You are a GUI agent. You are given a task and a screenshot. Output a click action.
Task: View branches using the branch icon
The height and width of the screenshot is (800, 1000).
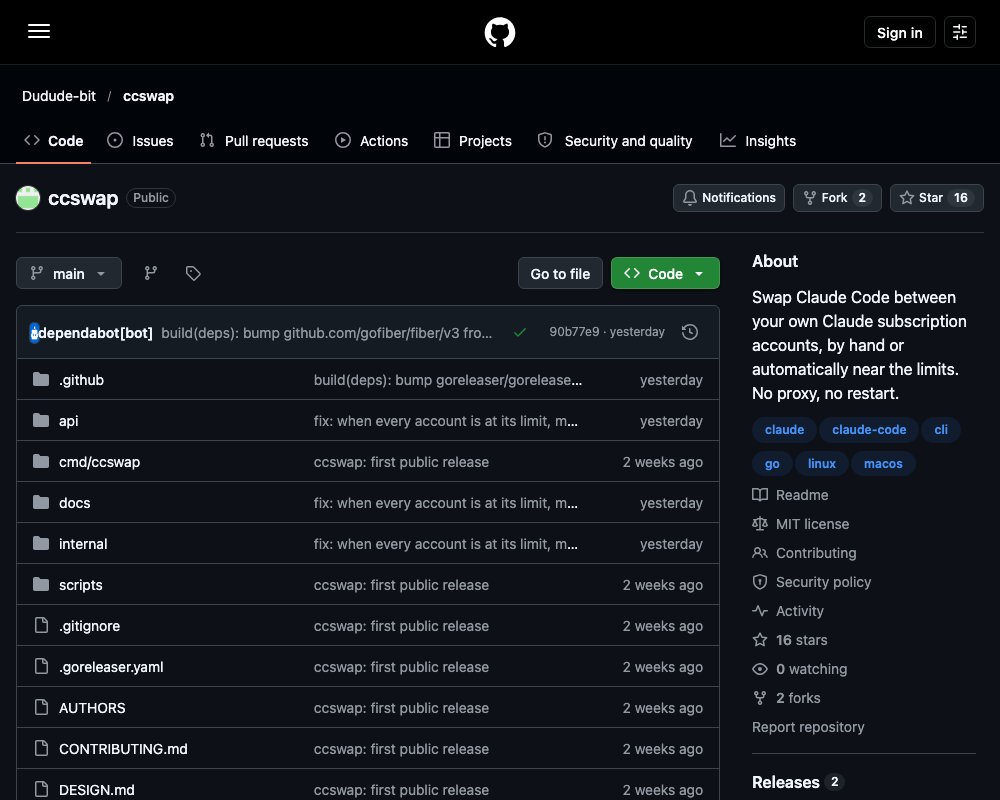tap(151, 273)
